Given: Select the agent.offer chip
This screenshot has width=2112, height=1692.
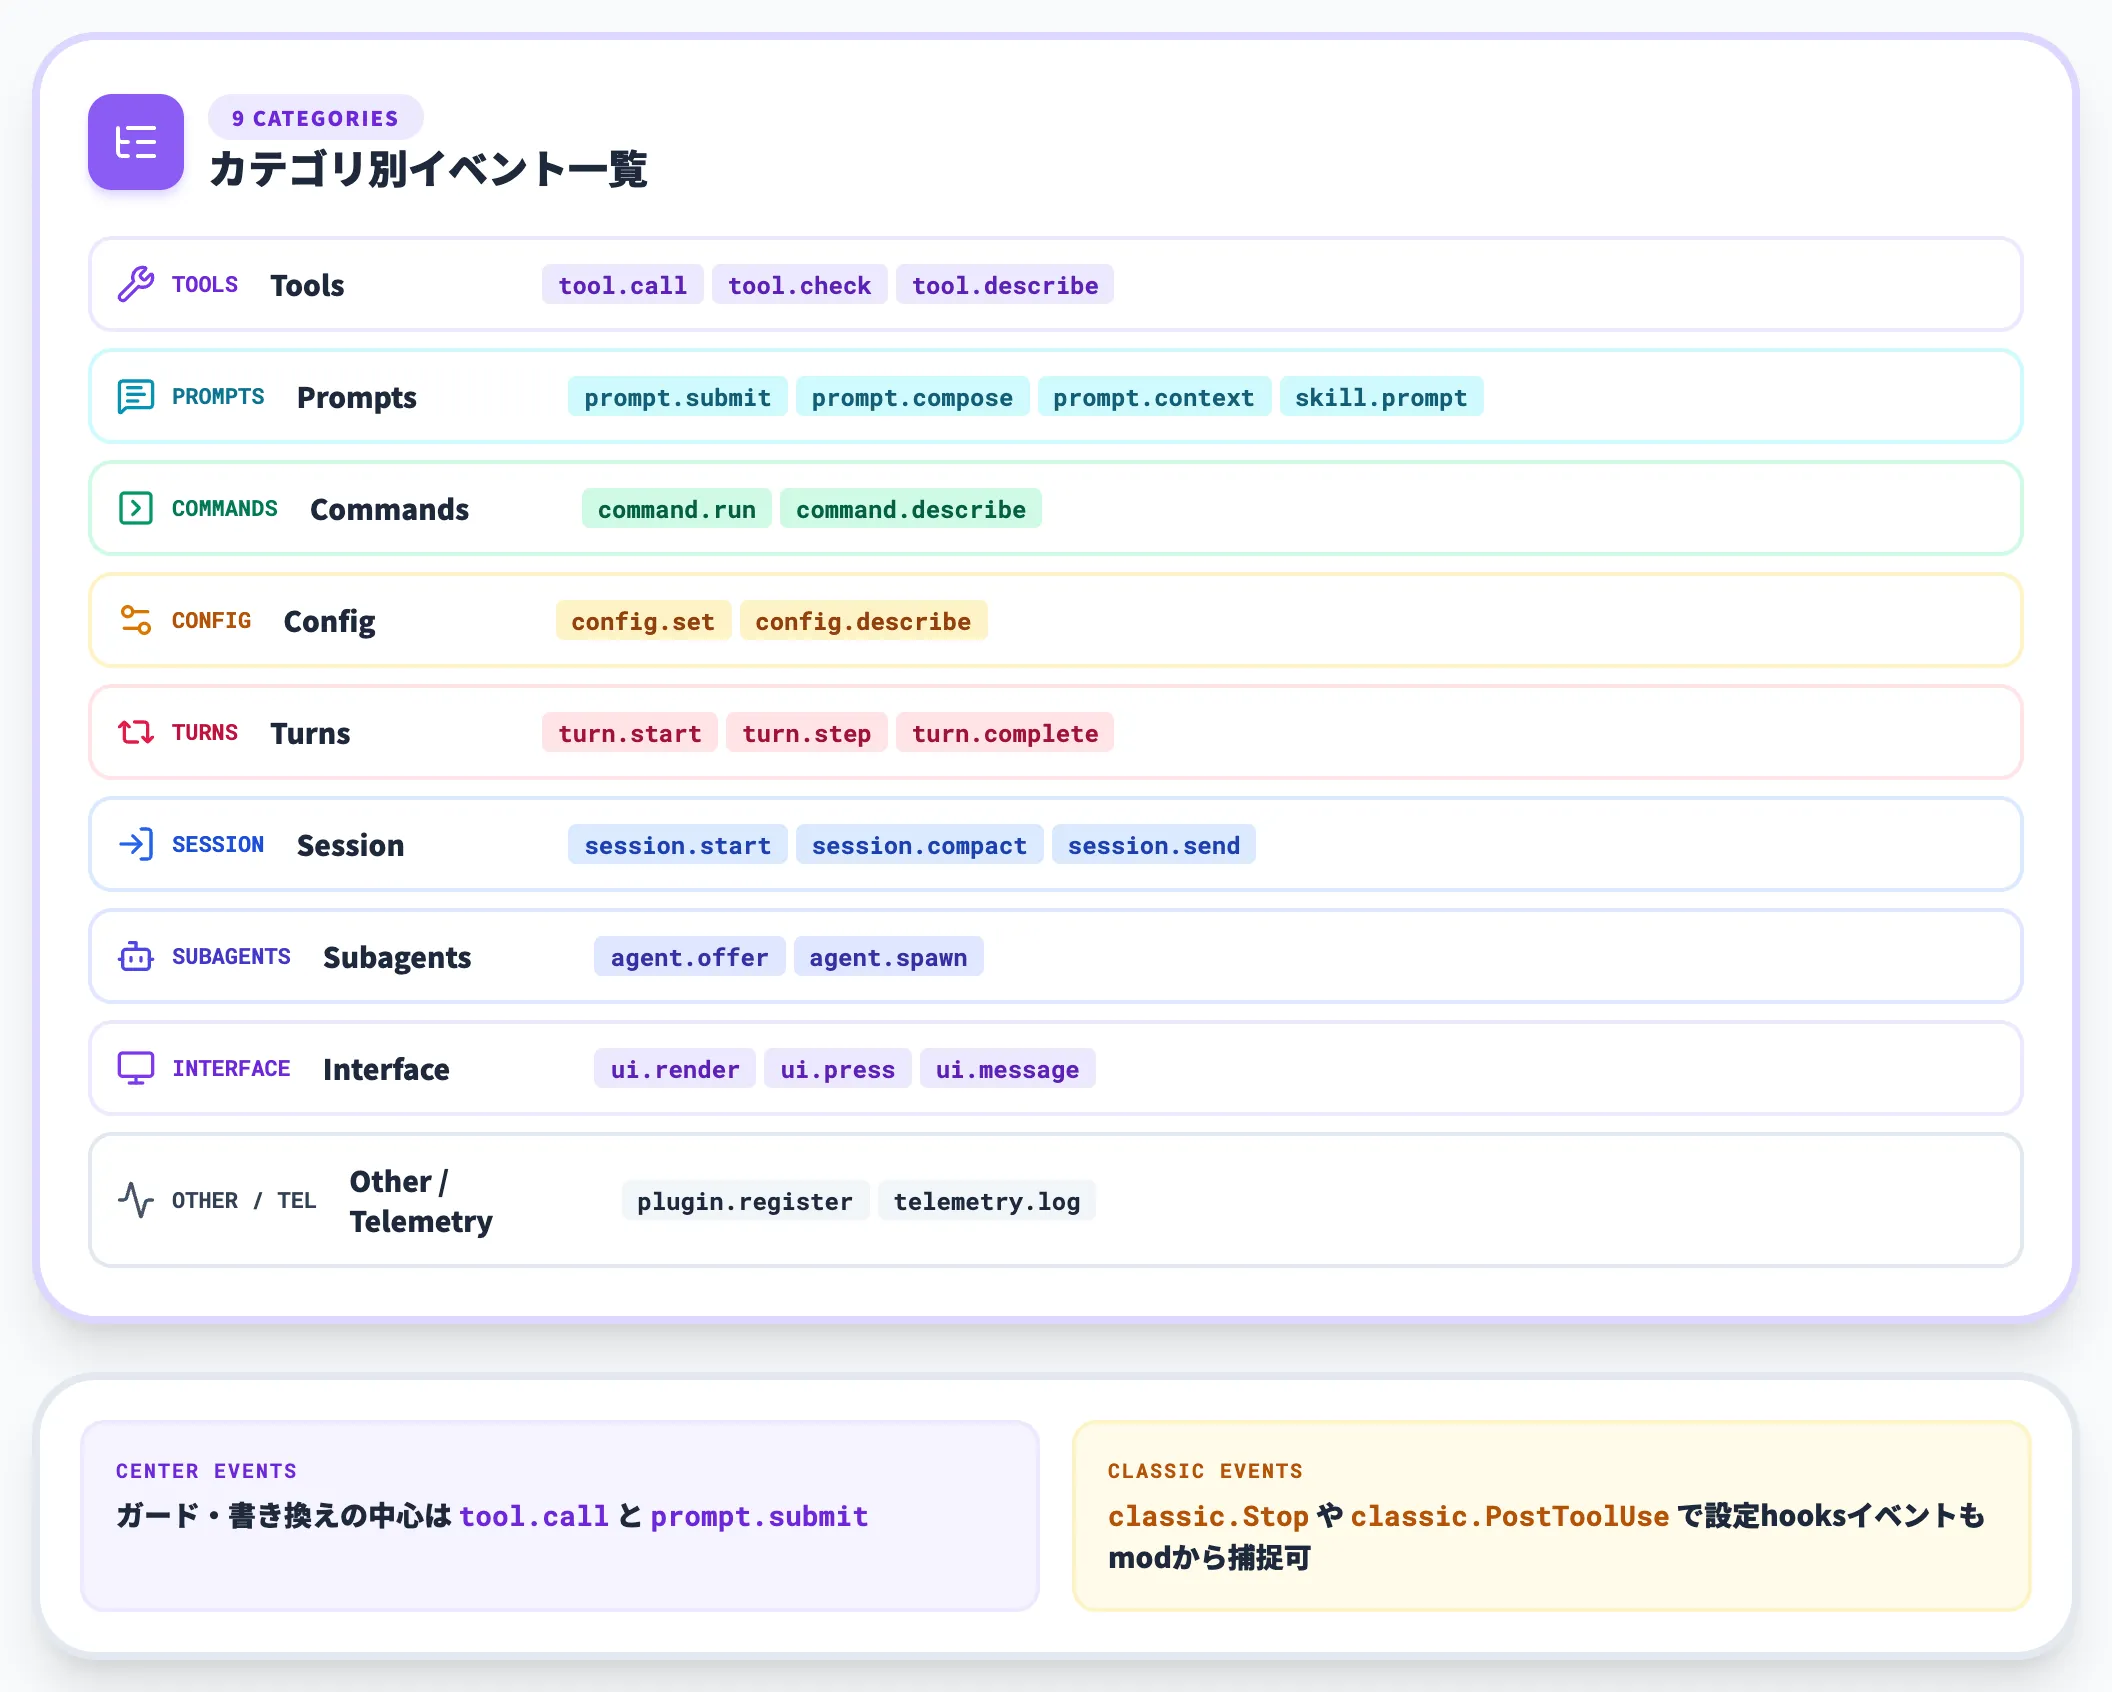Looking at the screenshot, I should 690,957.
